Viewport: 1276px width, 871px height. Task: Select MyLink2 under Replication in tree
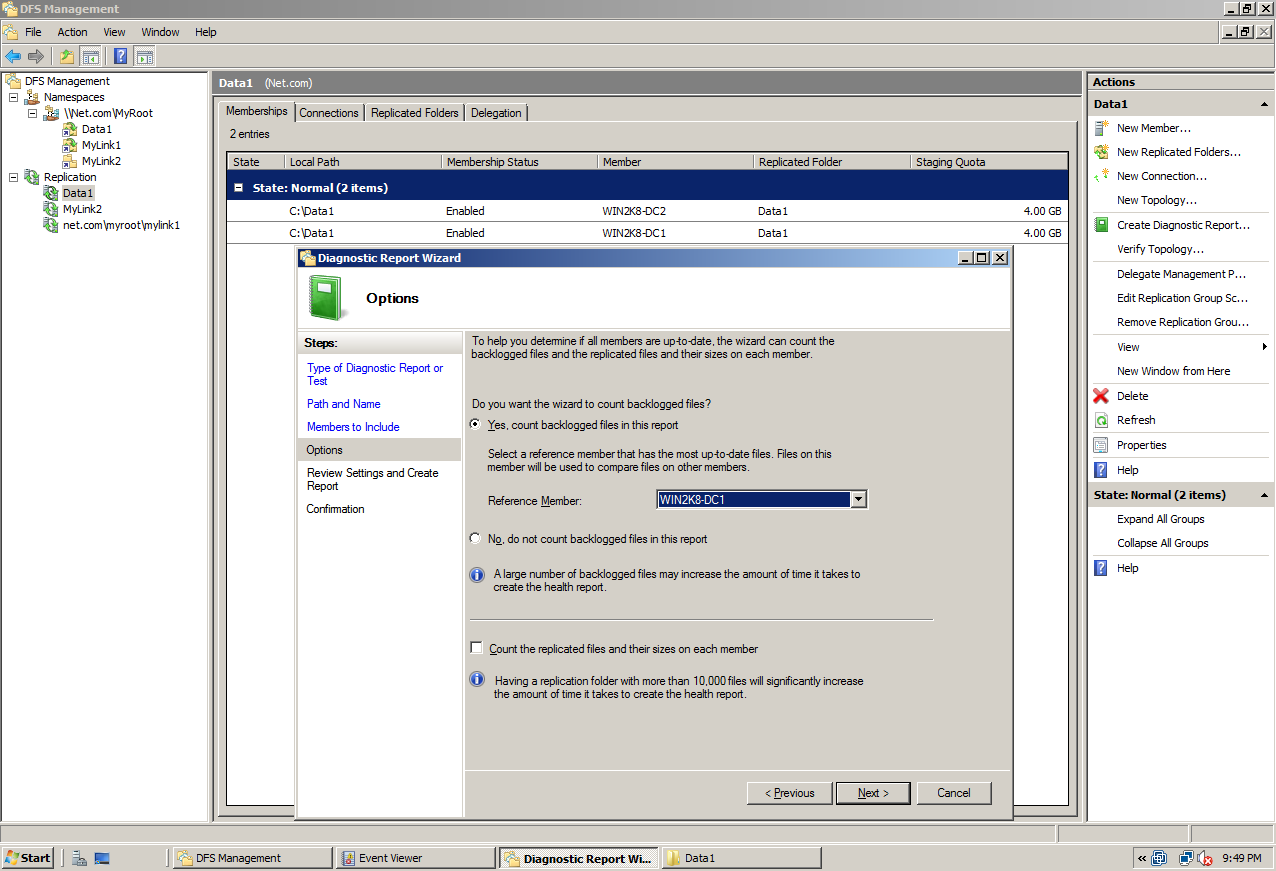(82, 209)
